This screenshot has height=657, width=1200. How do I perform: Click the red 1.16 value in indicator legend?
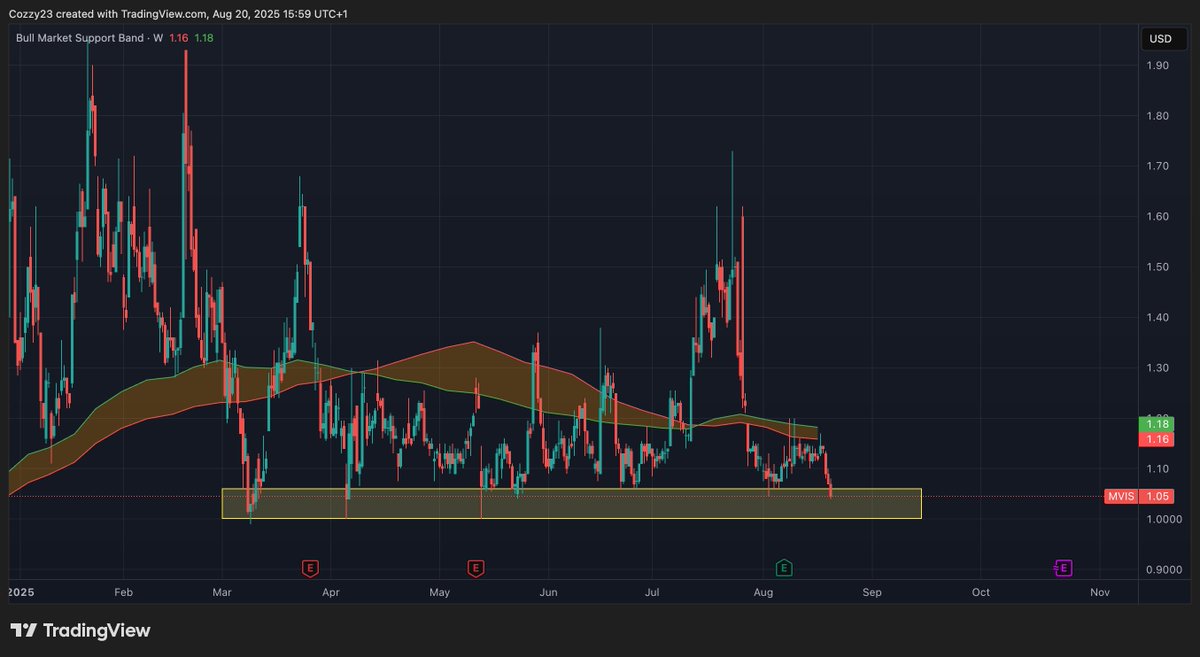[179, 38]
